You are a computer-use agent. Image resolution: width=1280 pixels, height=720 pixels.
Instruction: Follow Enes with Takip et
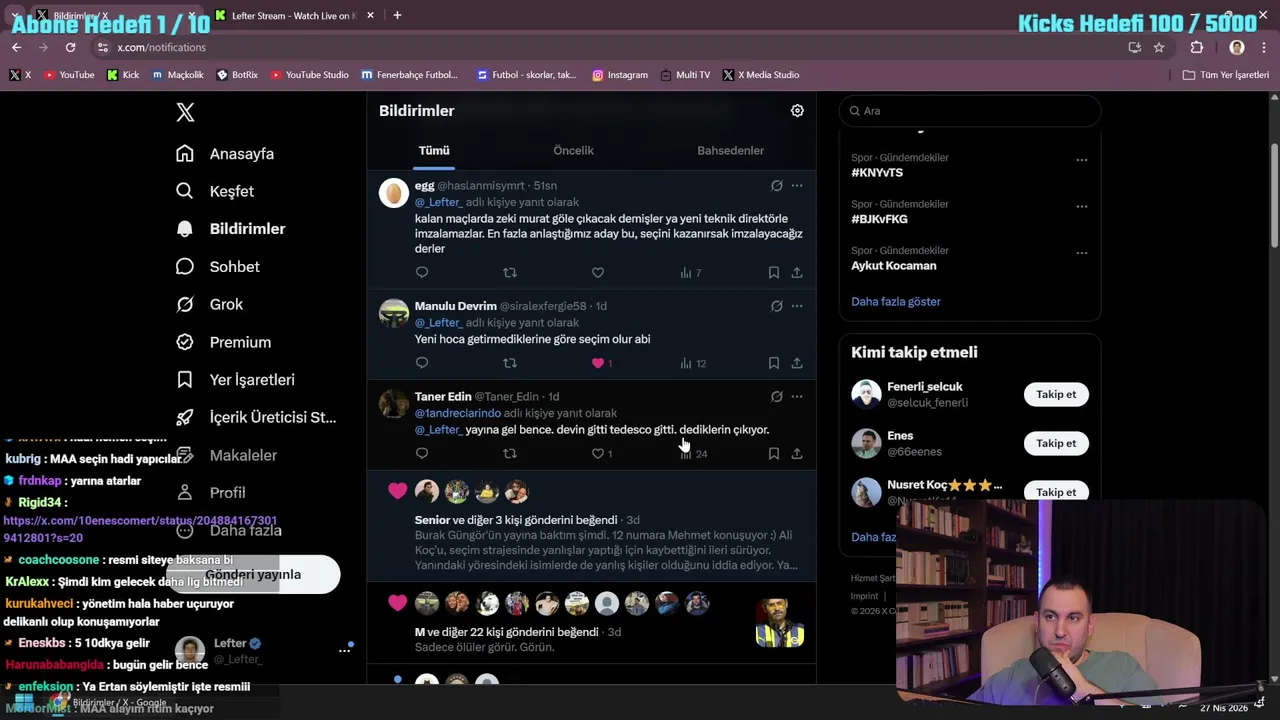tap(1056, 443)
